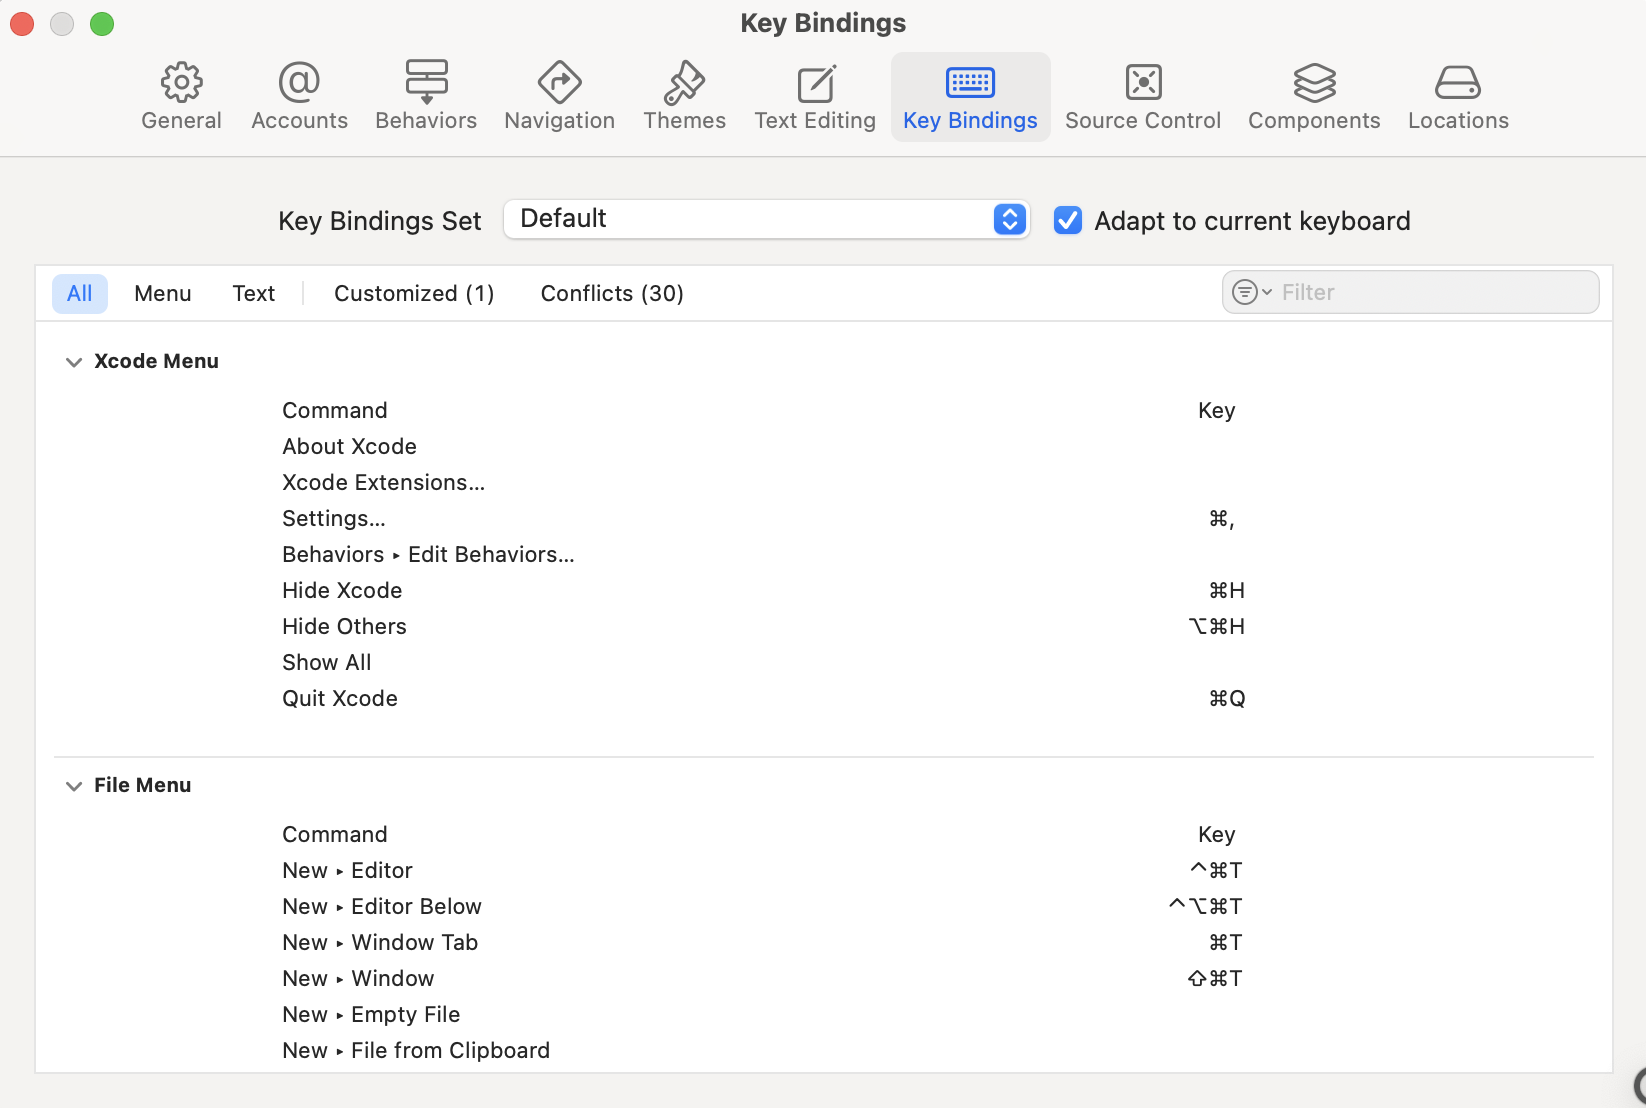Filter bindings by the Menu scope
Viewport: 1646px width, 1108px height.
(x=162, y=293)
